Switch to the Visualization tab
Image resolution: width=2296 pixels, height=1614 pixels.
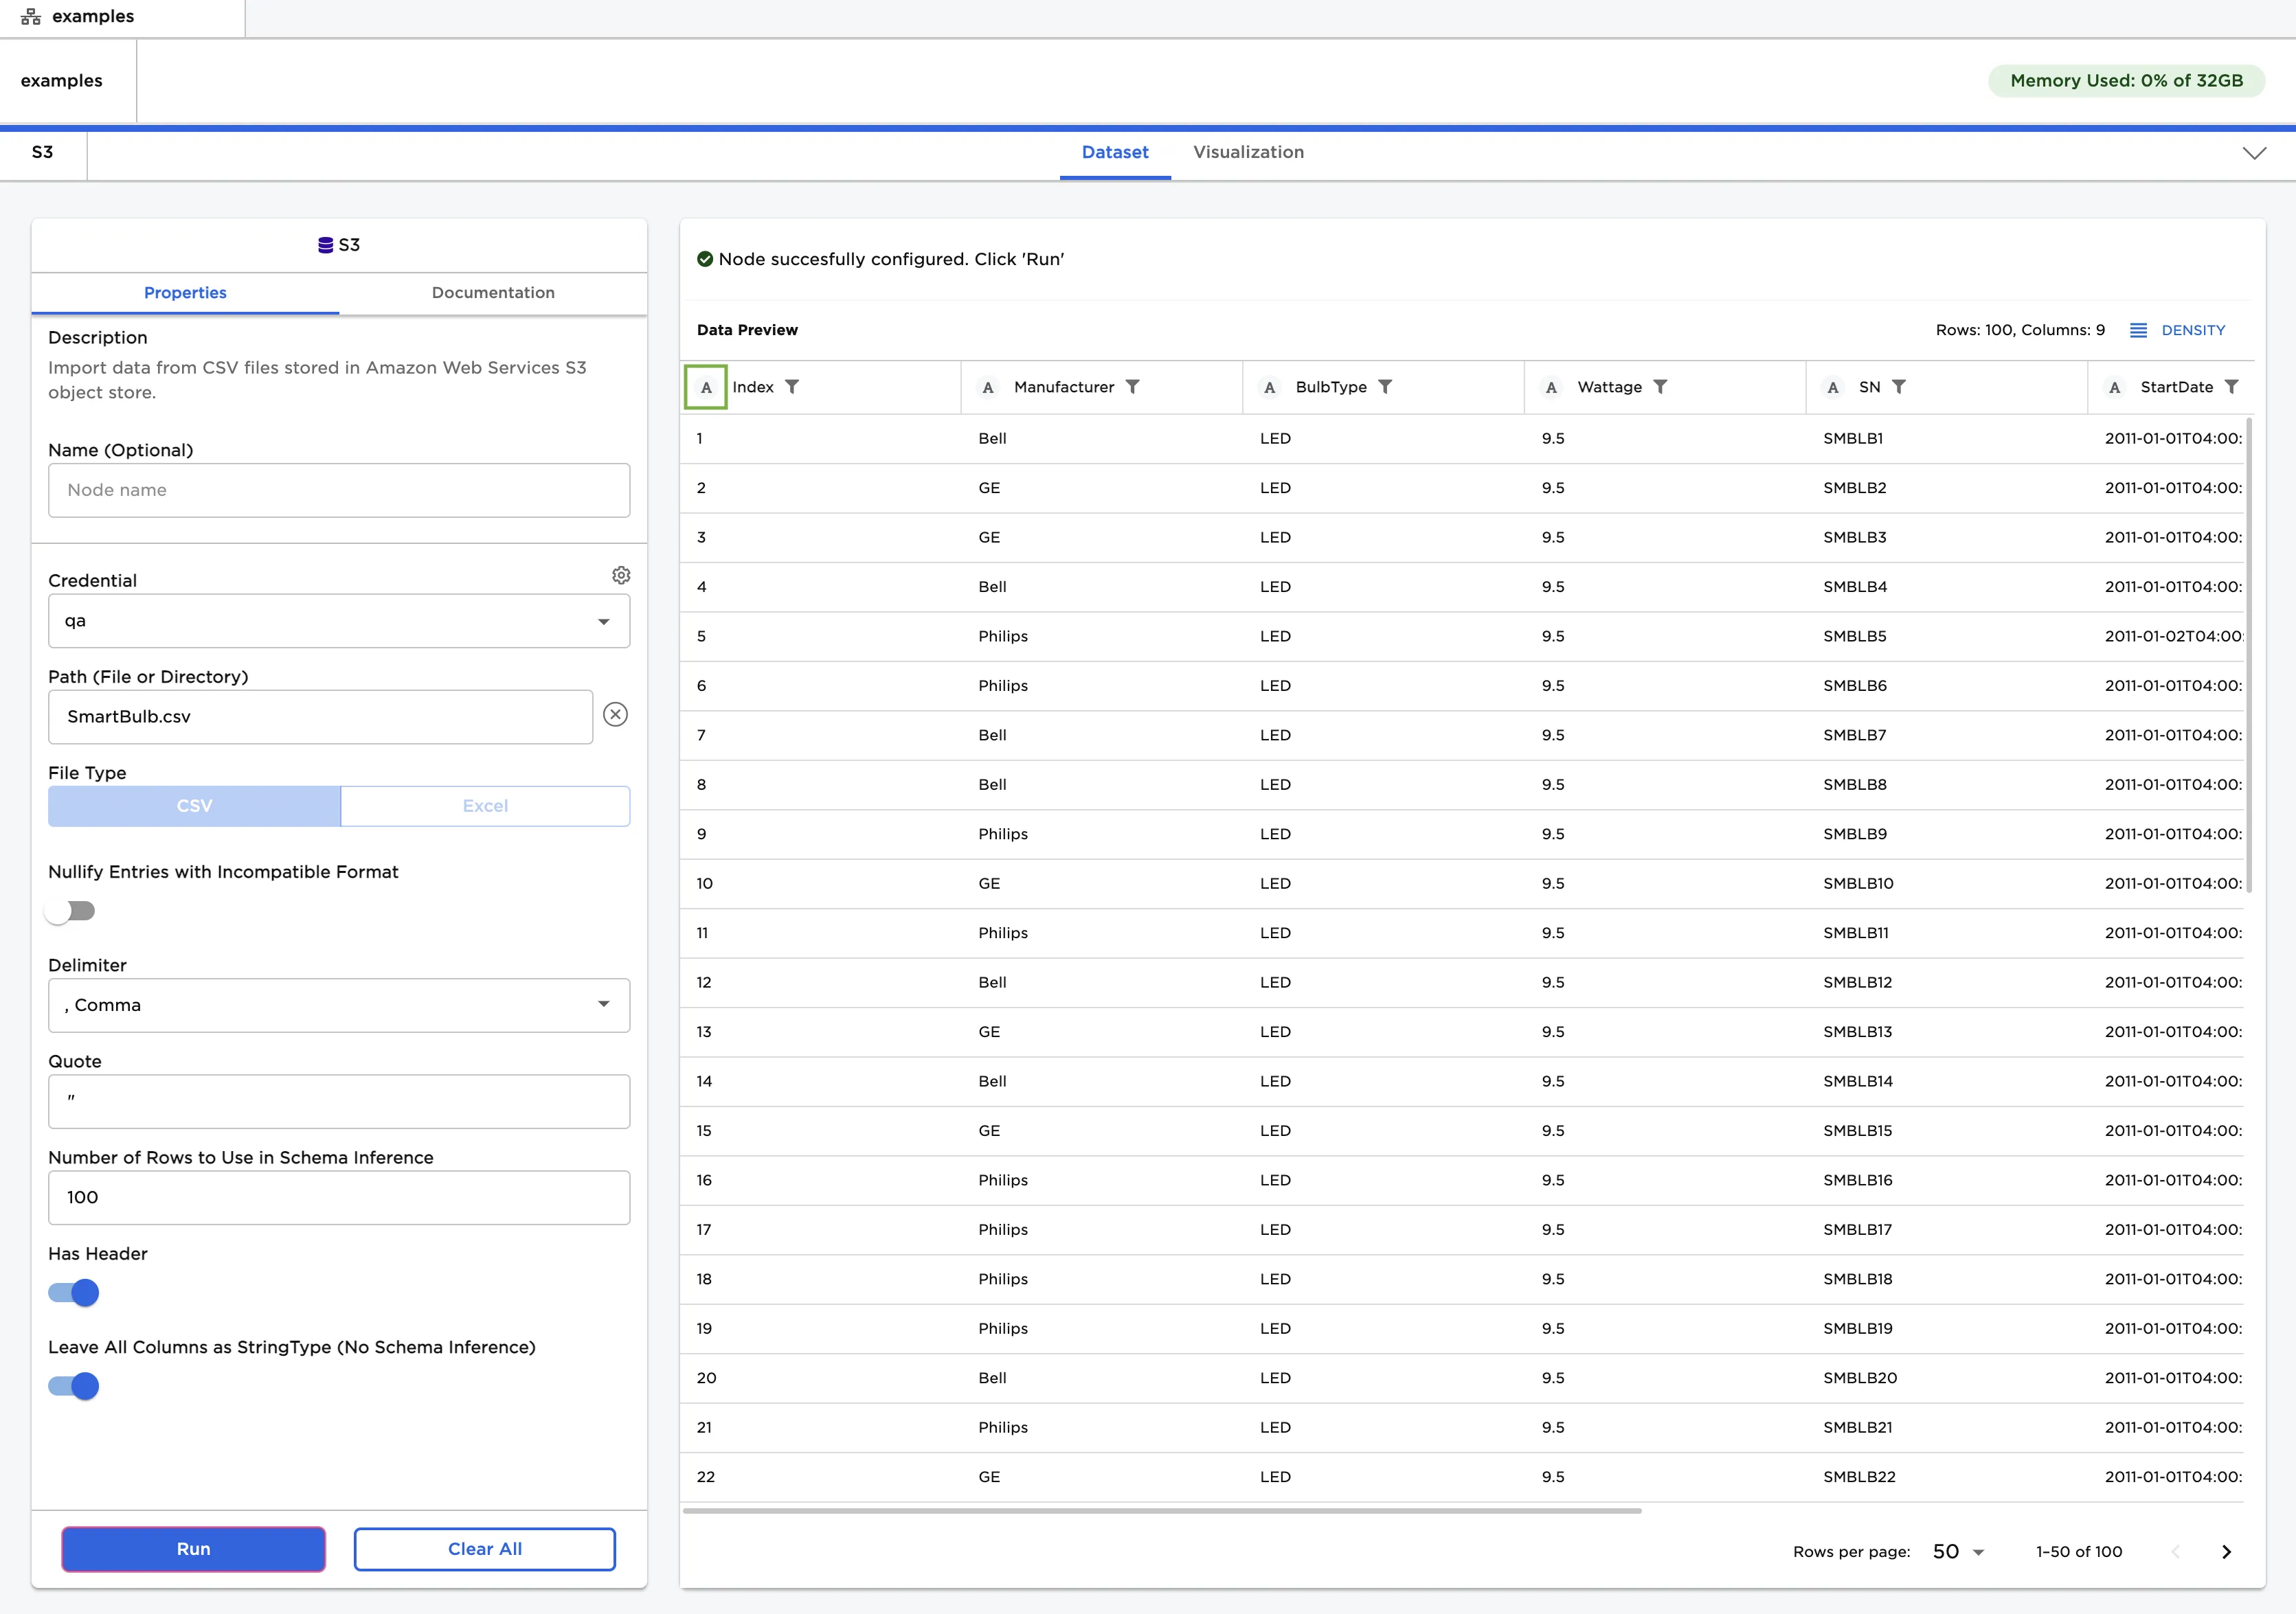click(1248, 152)
